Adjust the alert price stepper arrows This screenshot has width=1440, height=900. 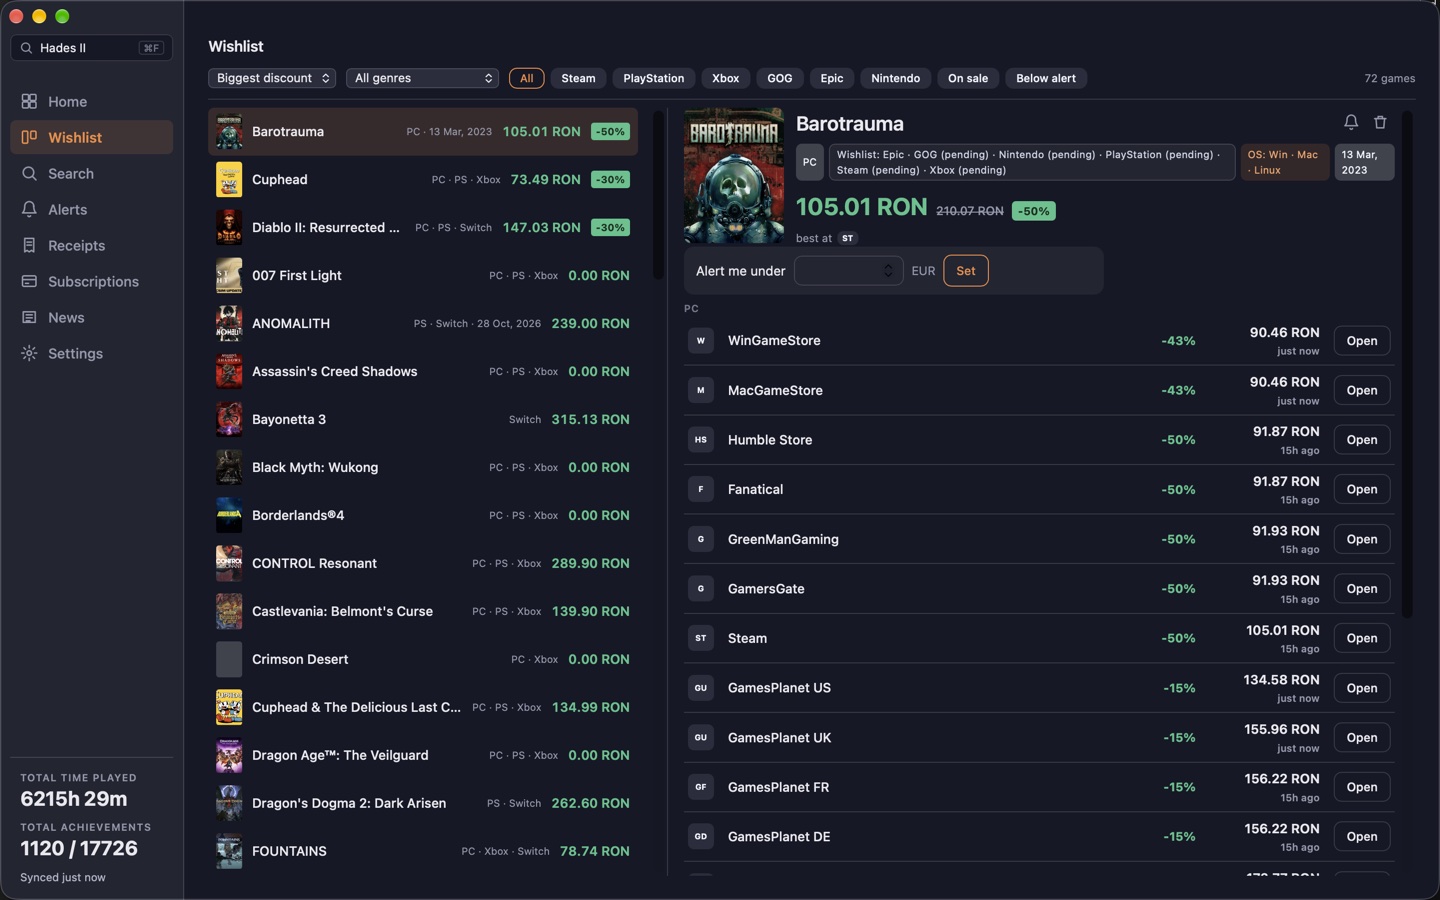point(888,271)
